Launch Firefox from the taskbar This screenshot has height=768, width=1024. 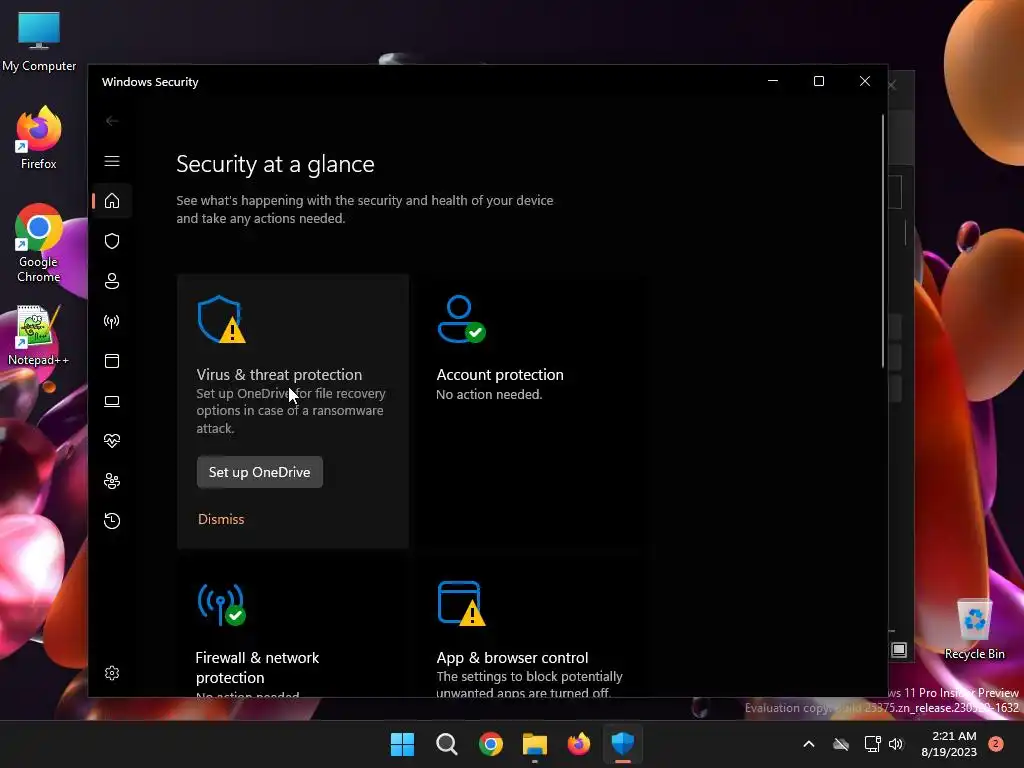point(579,744)
